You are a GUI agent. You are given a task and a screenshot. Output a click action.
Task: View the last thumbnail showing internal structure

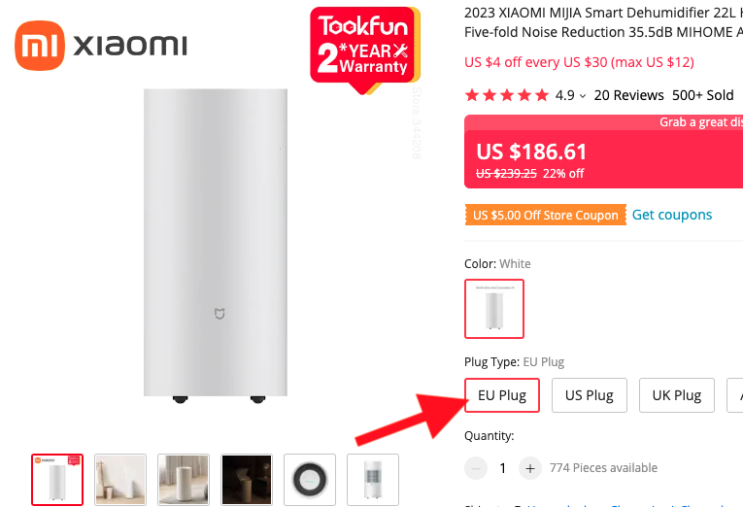point(373,480)
